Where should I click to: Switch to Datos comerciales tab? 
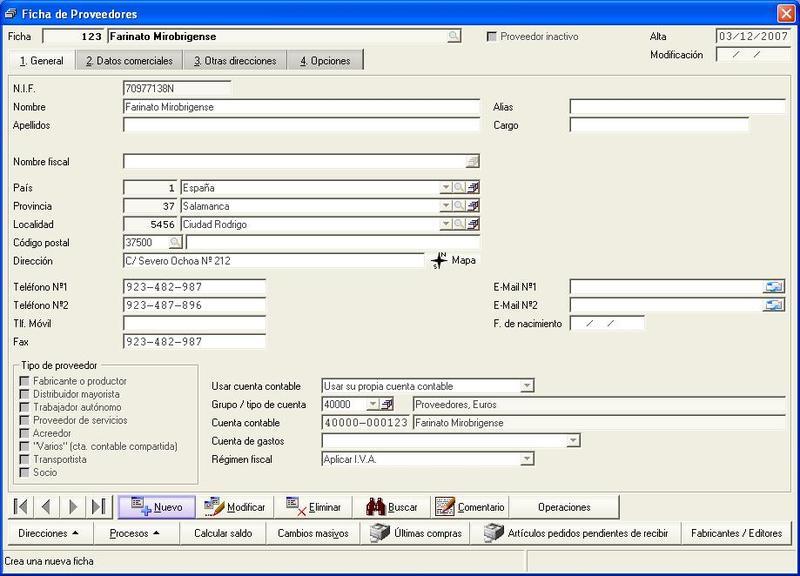tap(129, 61)
